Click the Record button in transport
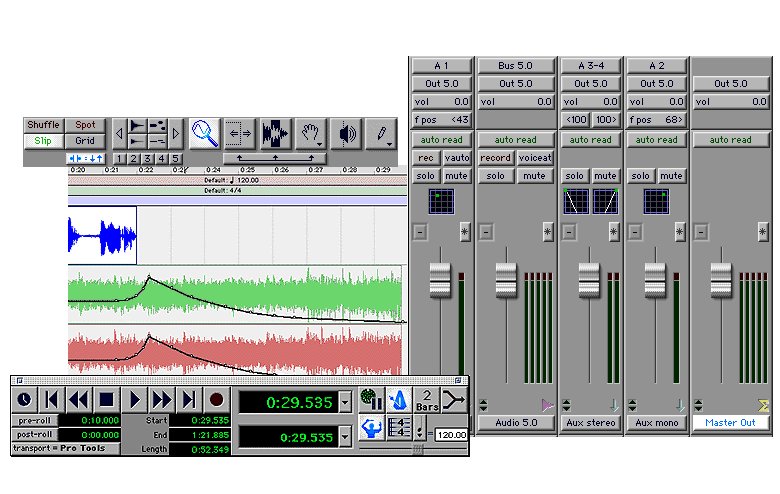Viewport: 780px width, 494px height. coord(216,399)
